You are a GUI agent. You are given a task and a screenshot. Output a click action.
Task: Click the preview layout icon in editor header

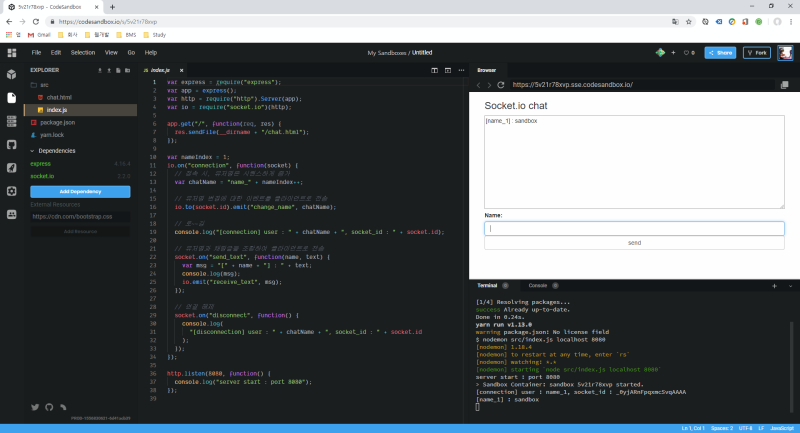[x=447, y=70]
